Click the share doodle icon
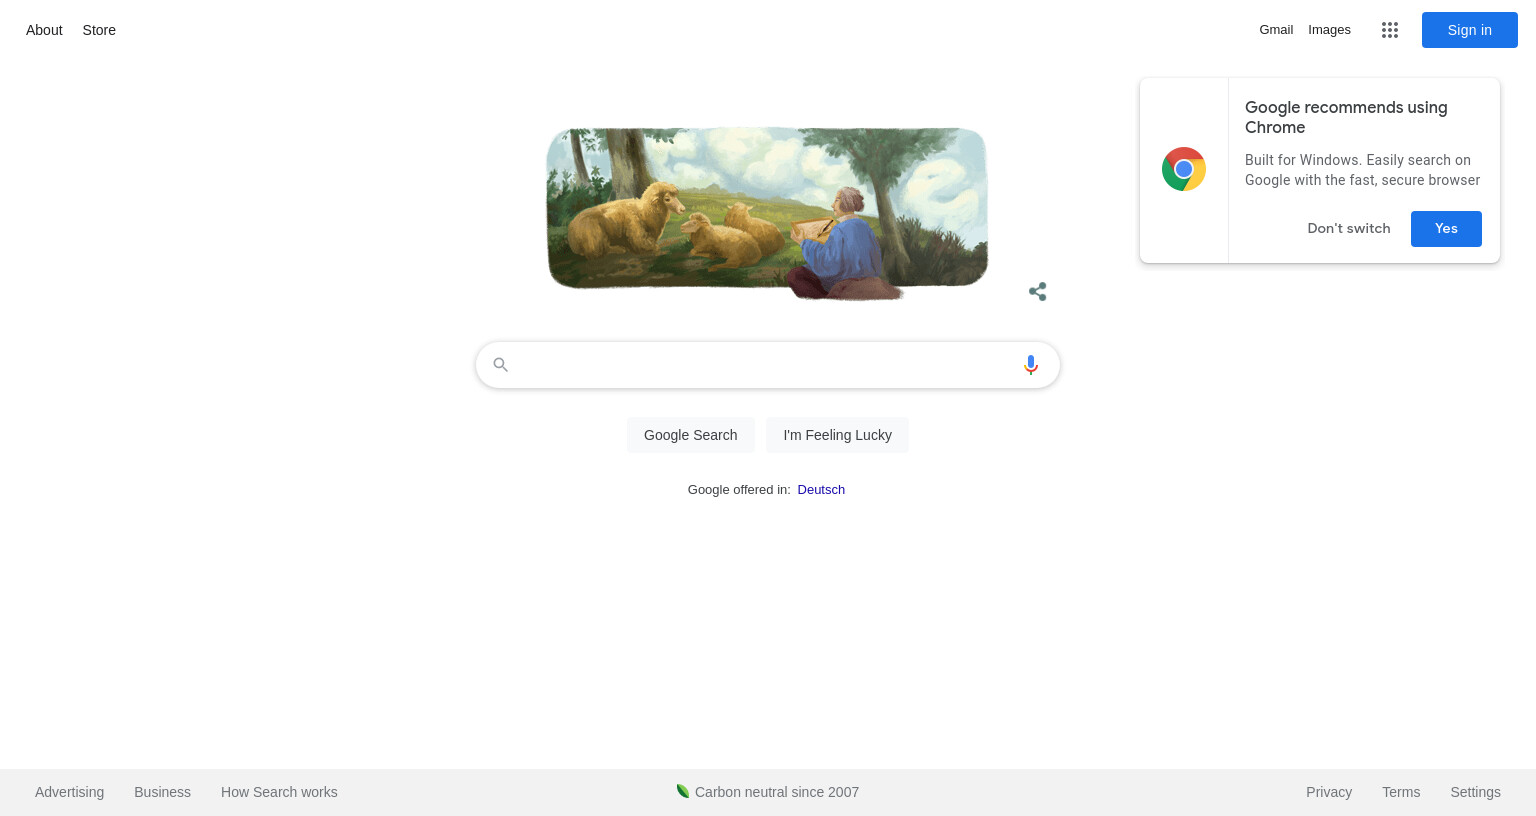Image resolution: width=1536 pixels, height=816 pixels. 1038,291
